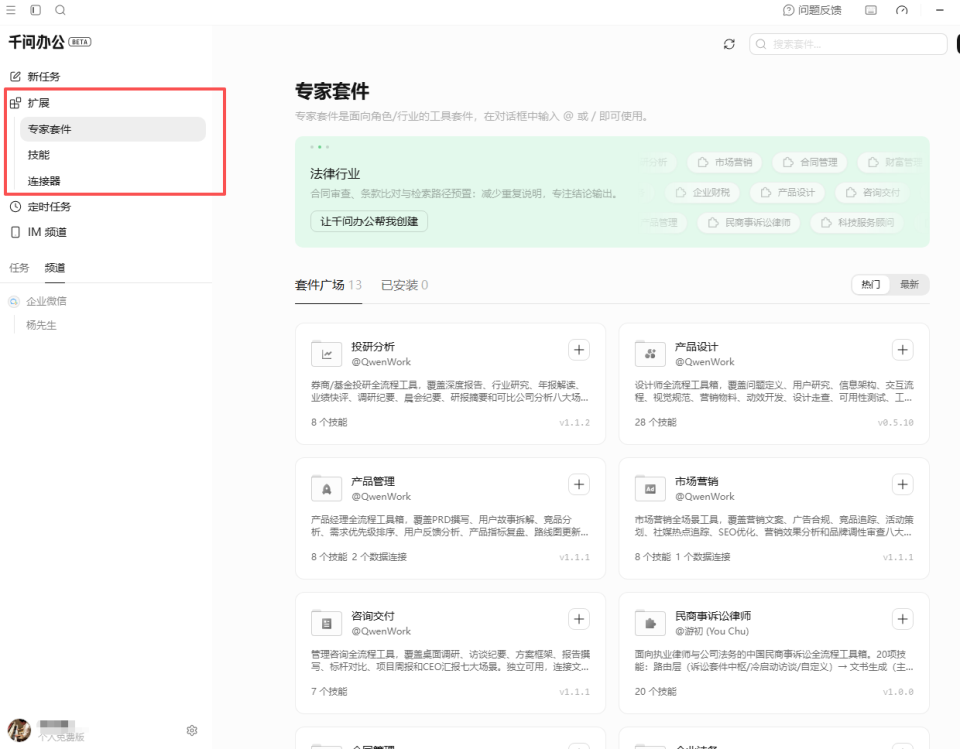
Task: Open 技能 under 扩展
Action: (x=39, y=155)
